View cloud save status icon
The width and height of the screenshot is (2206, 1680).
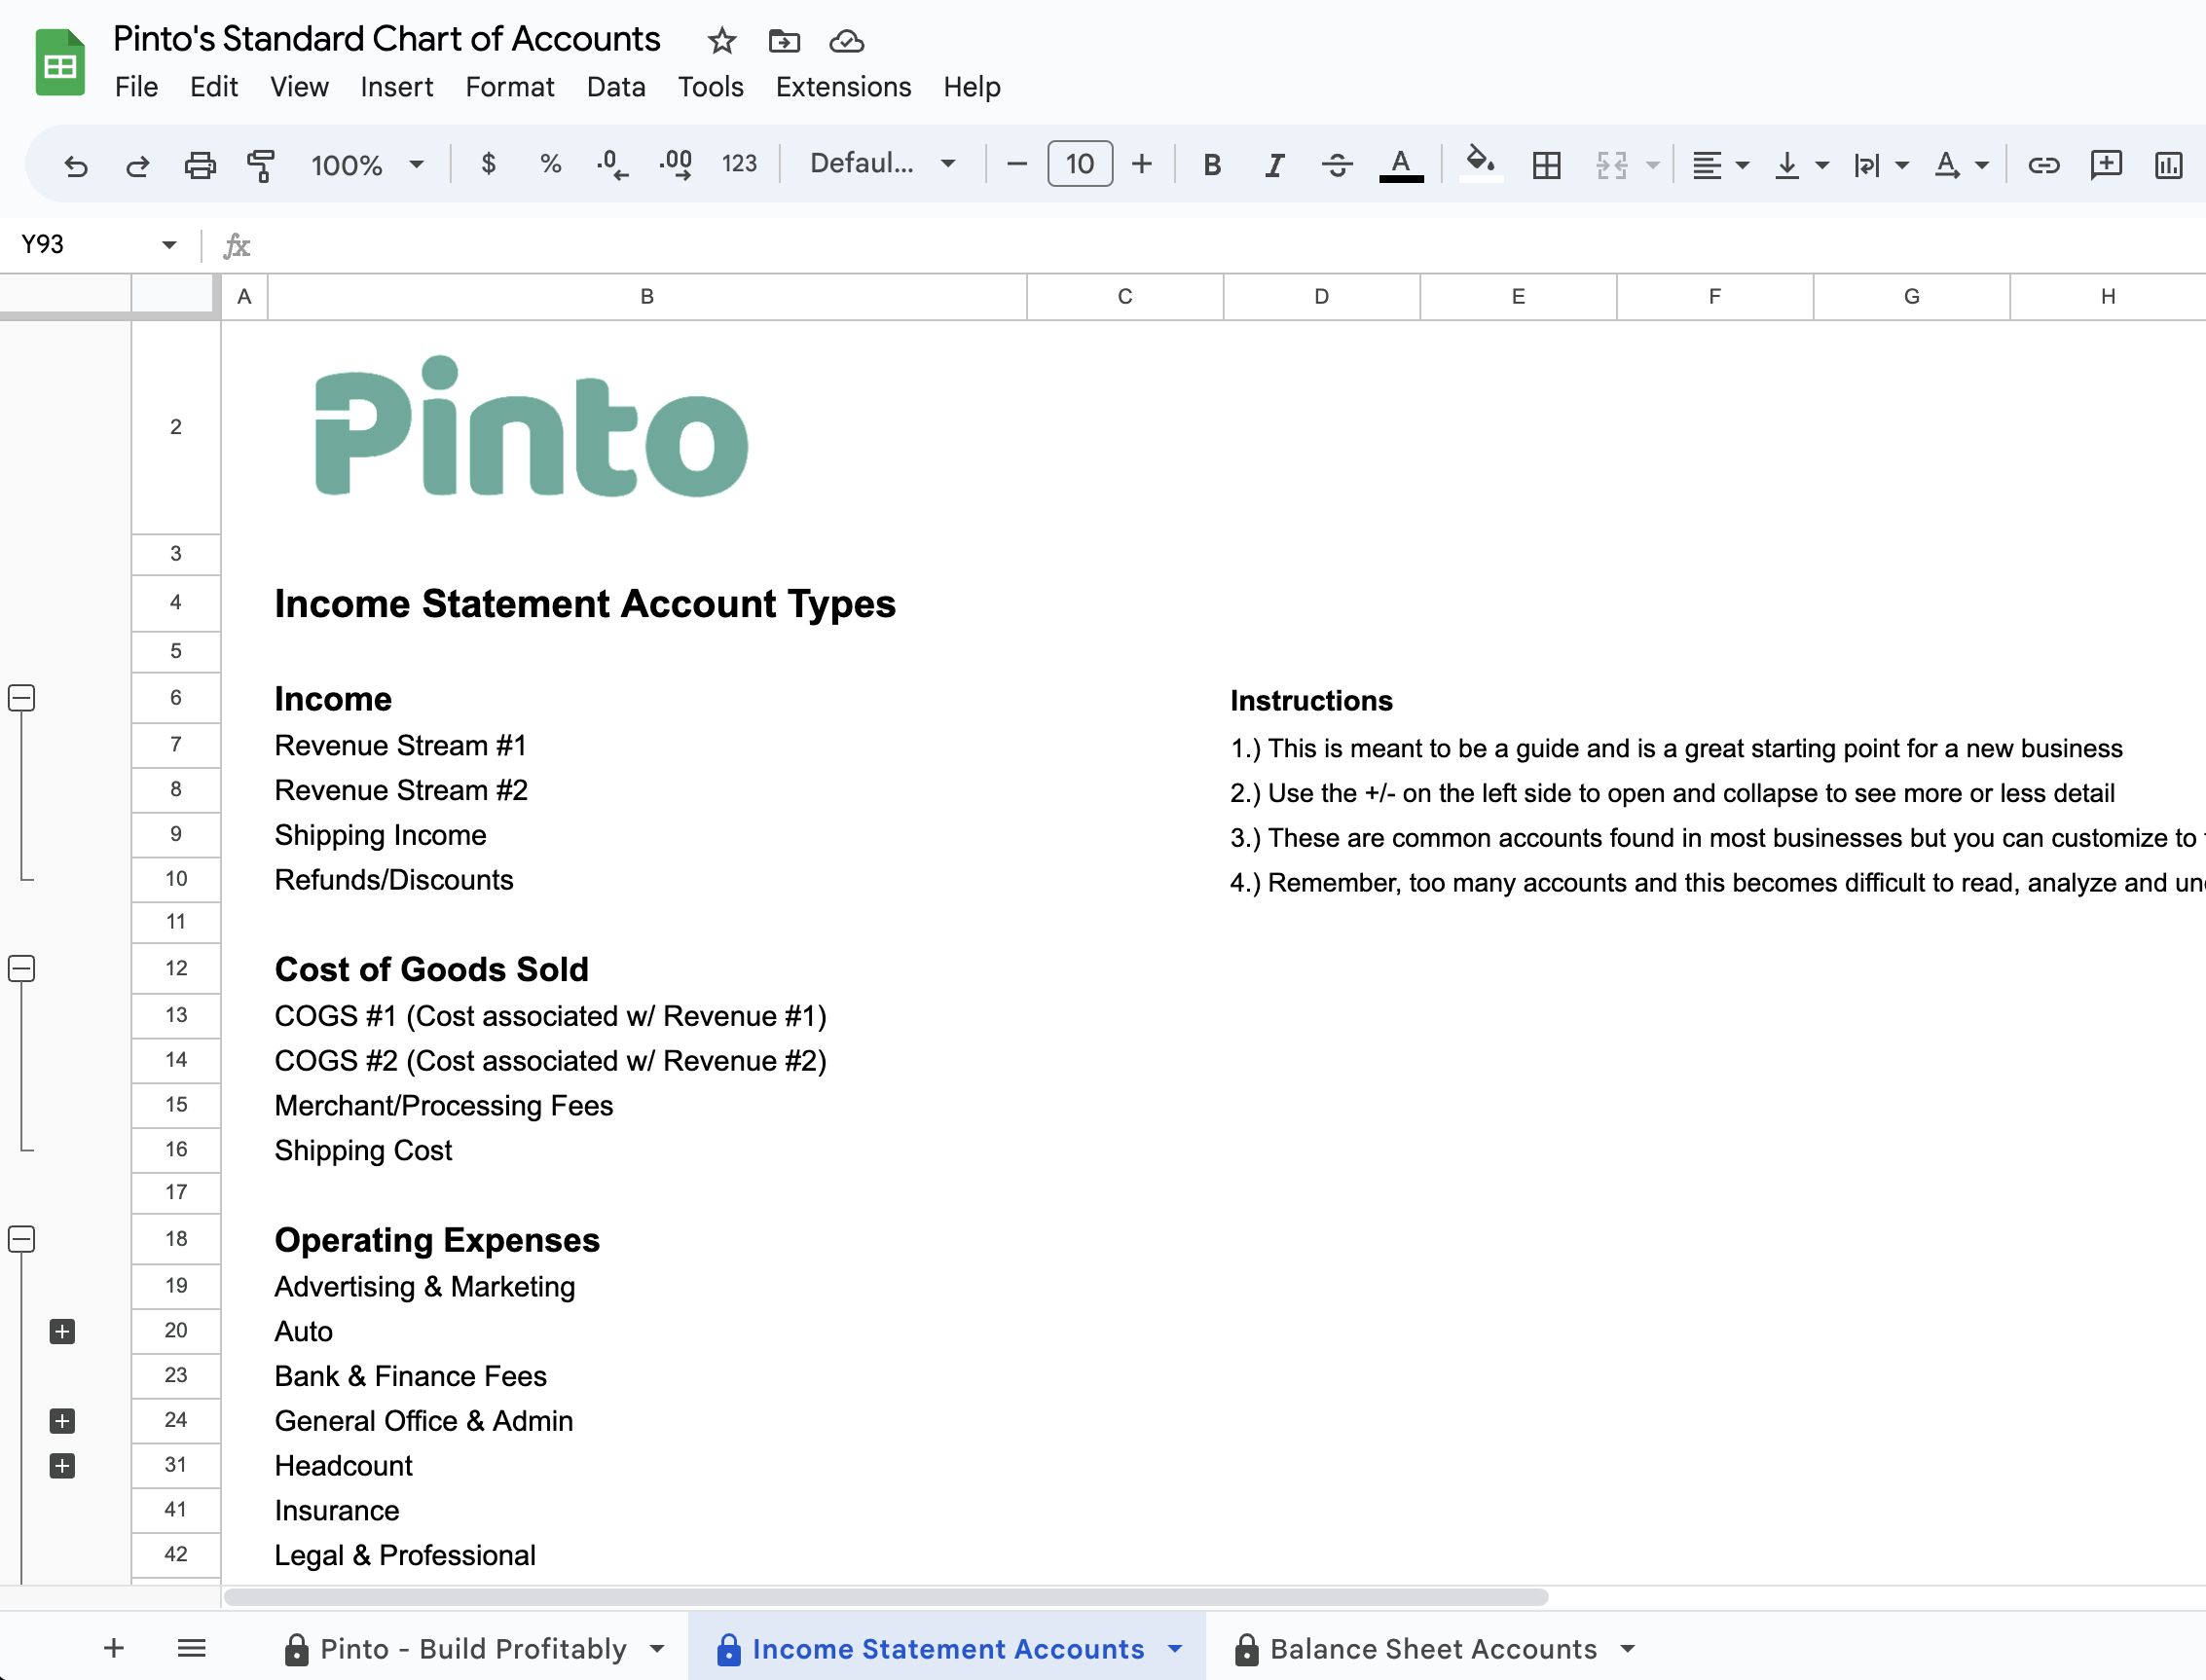[x=846, y=41]
